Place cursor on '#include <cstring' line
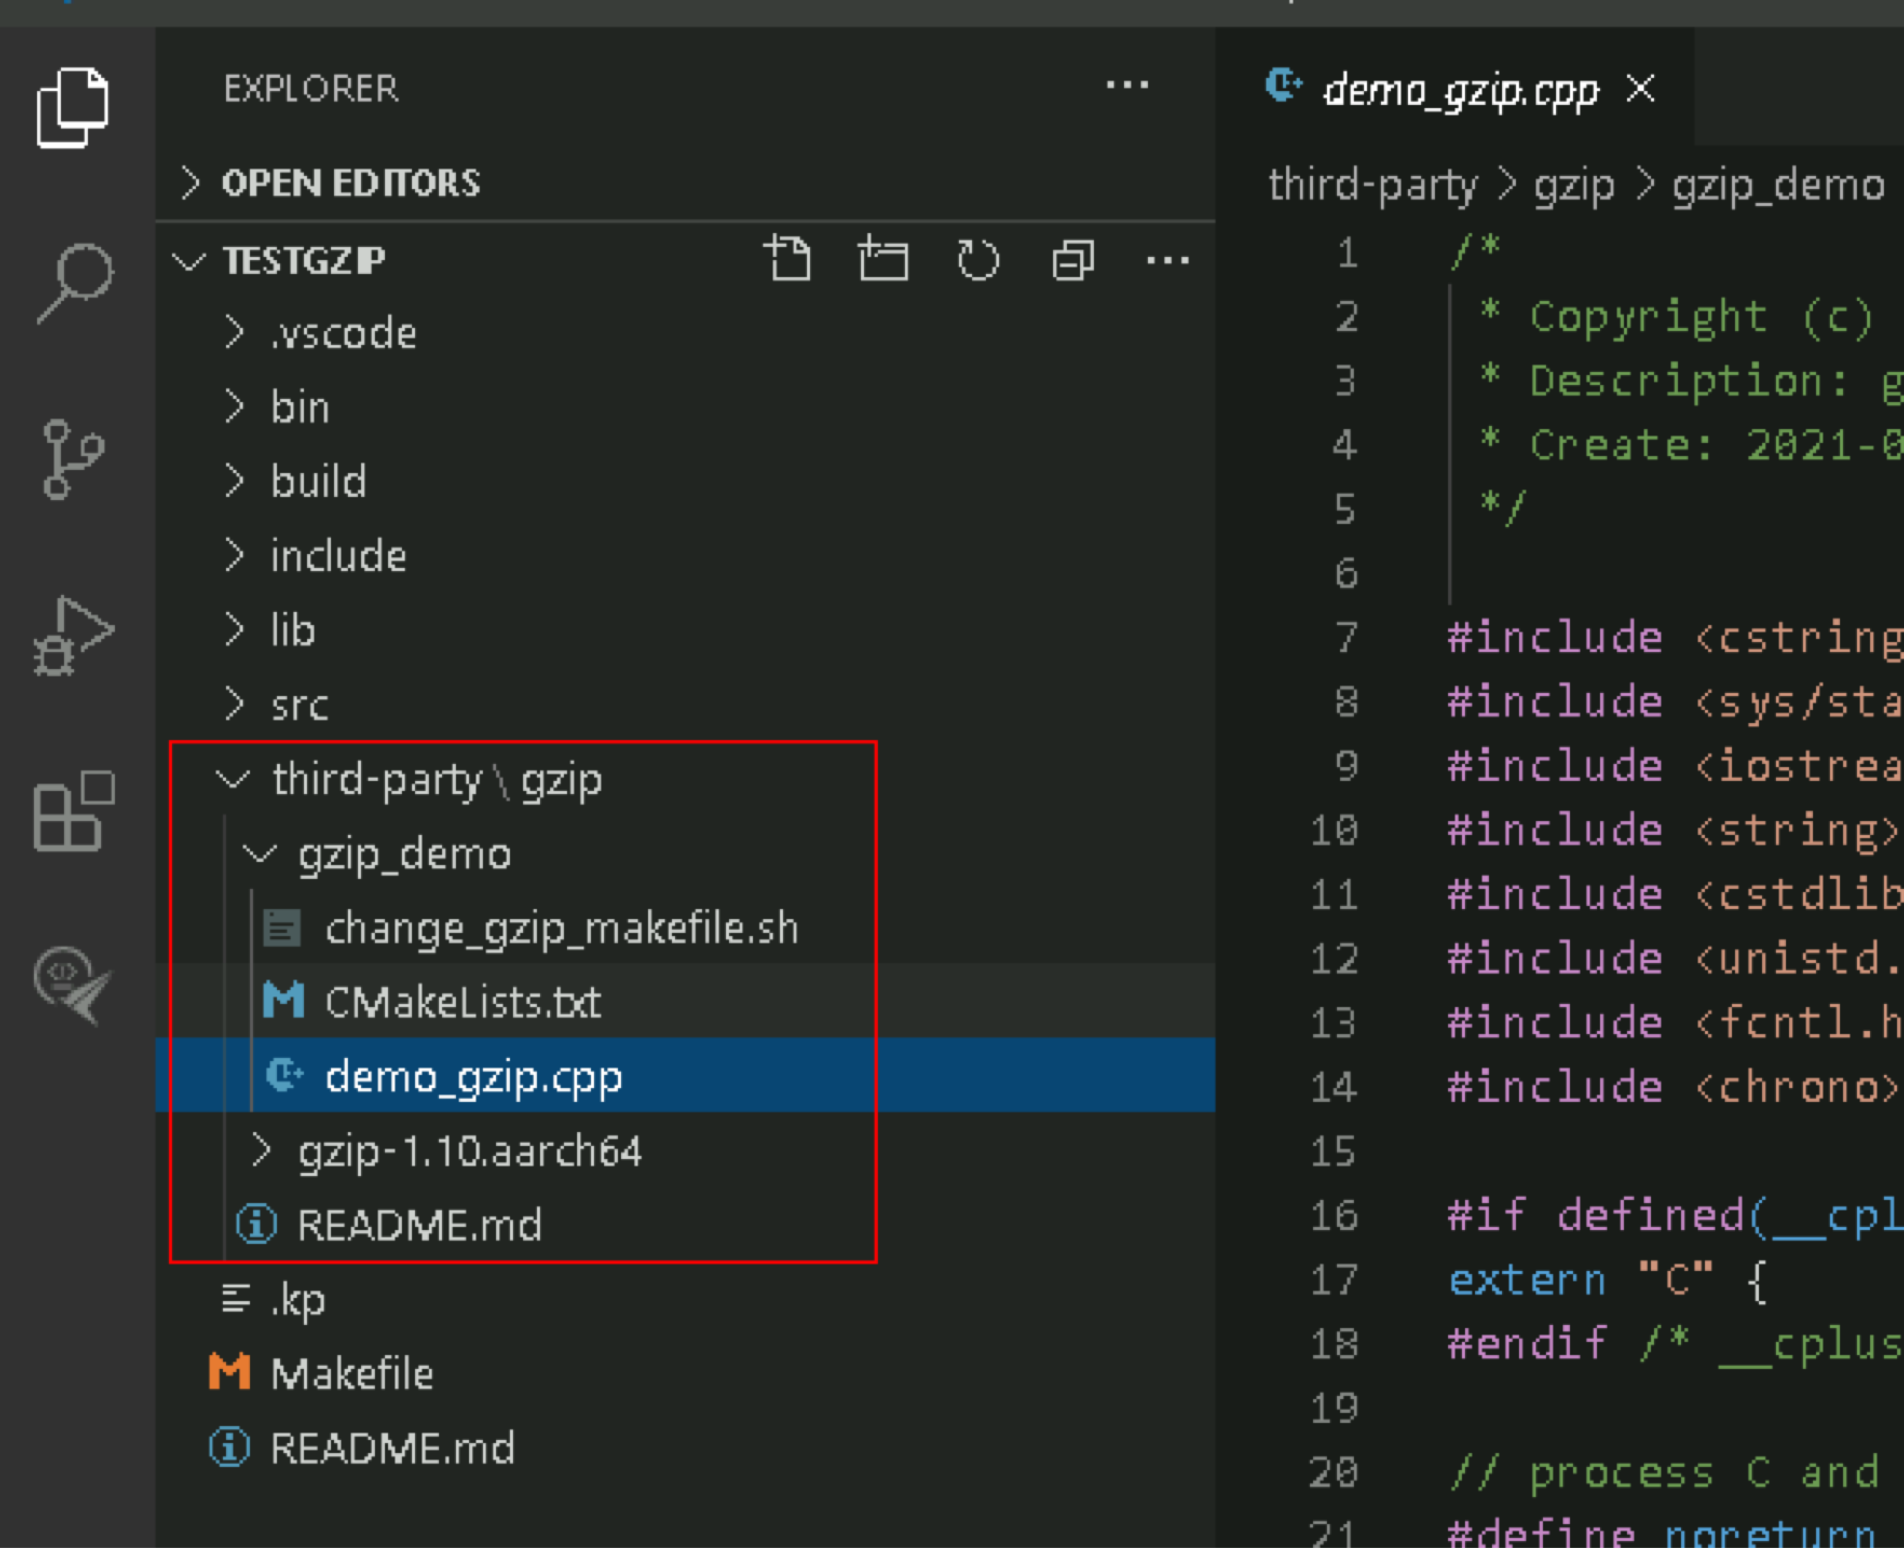This screenshot has width=1904, height=1548. click(x=1675, y=638)
